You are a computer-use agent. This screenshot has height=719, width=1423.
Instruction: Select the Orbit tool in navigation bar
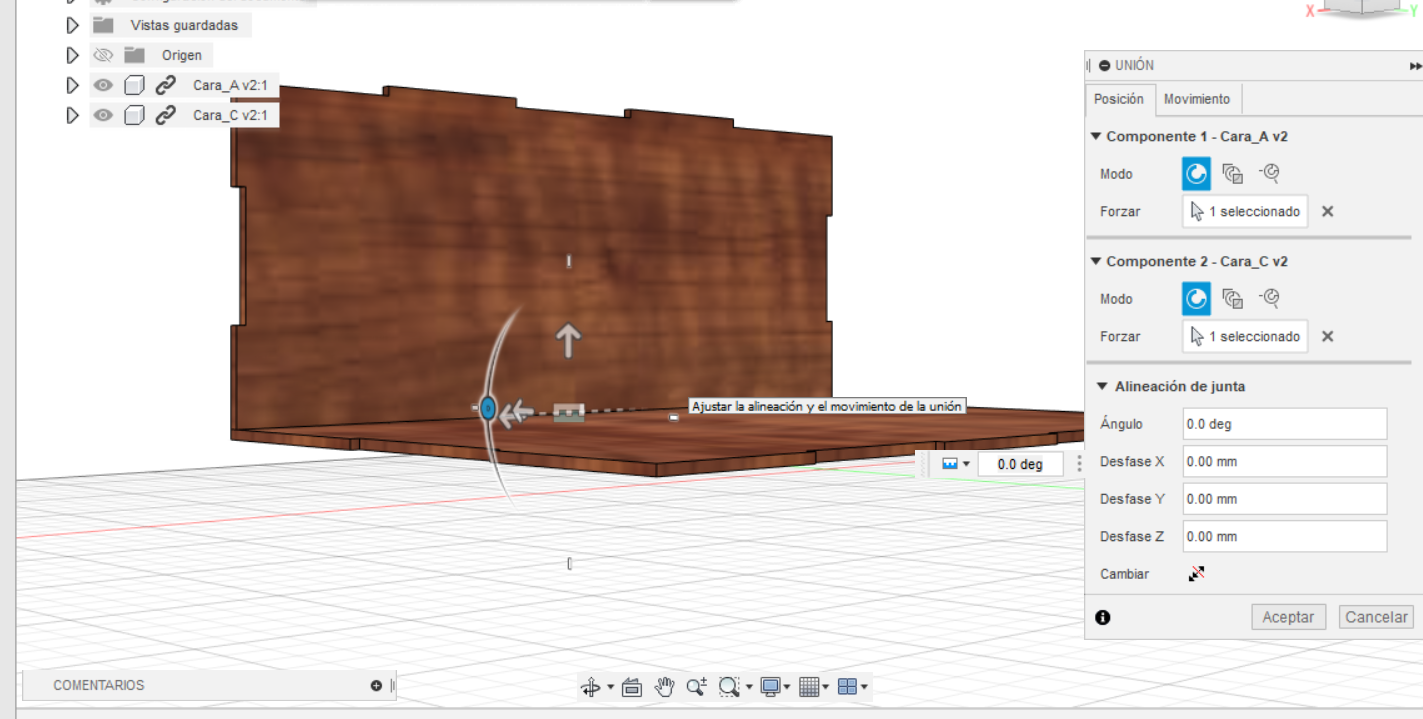pyautogui.click(x=590, y=687)
